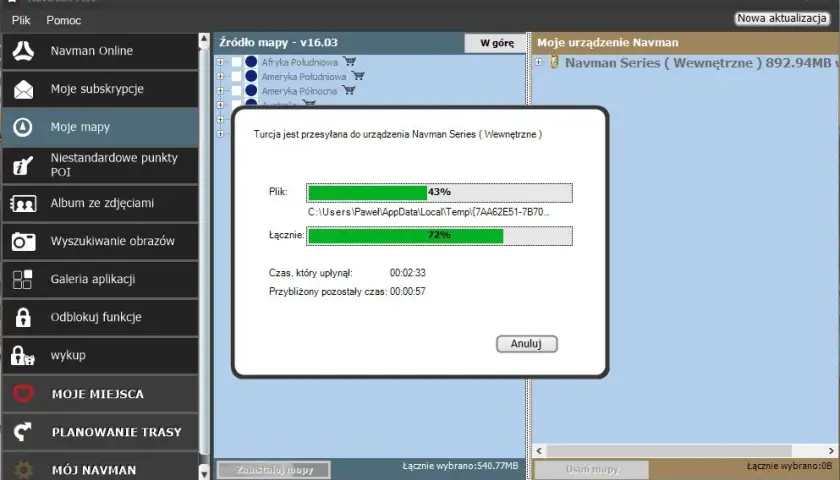The width and height of the screenshot is (840, 480).
Task: Click the Ameryka Północna map name
Action: tap(299, 91)
